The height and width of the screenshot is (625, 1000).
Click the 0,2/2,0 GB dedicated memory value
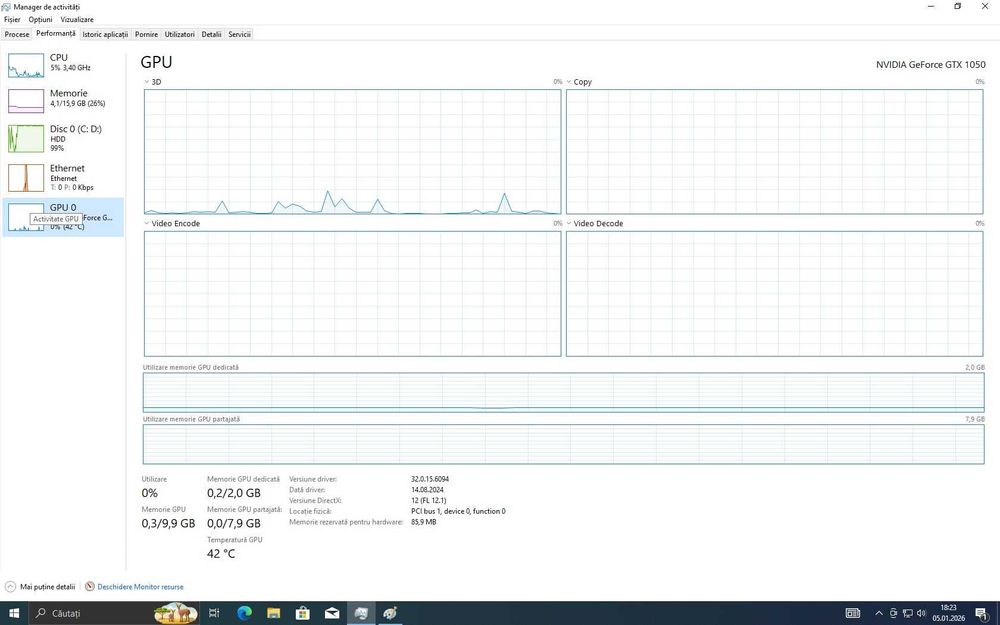[x=234, y=493]
